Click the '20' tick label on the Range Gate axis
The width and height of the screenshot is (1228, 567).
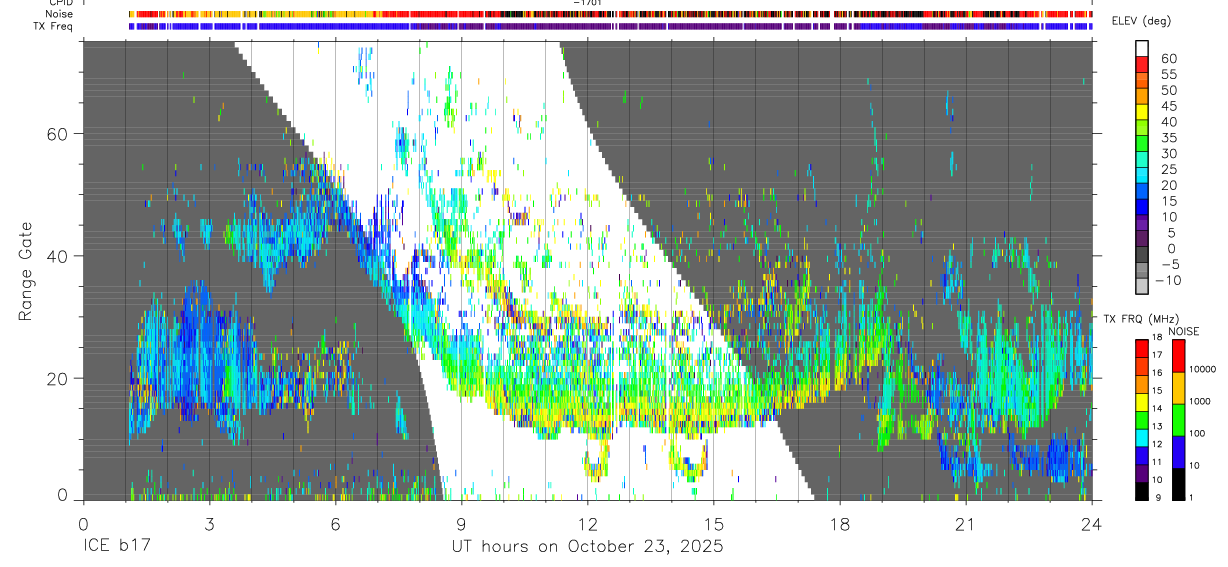59,378
